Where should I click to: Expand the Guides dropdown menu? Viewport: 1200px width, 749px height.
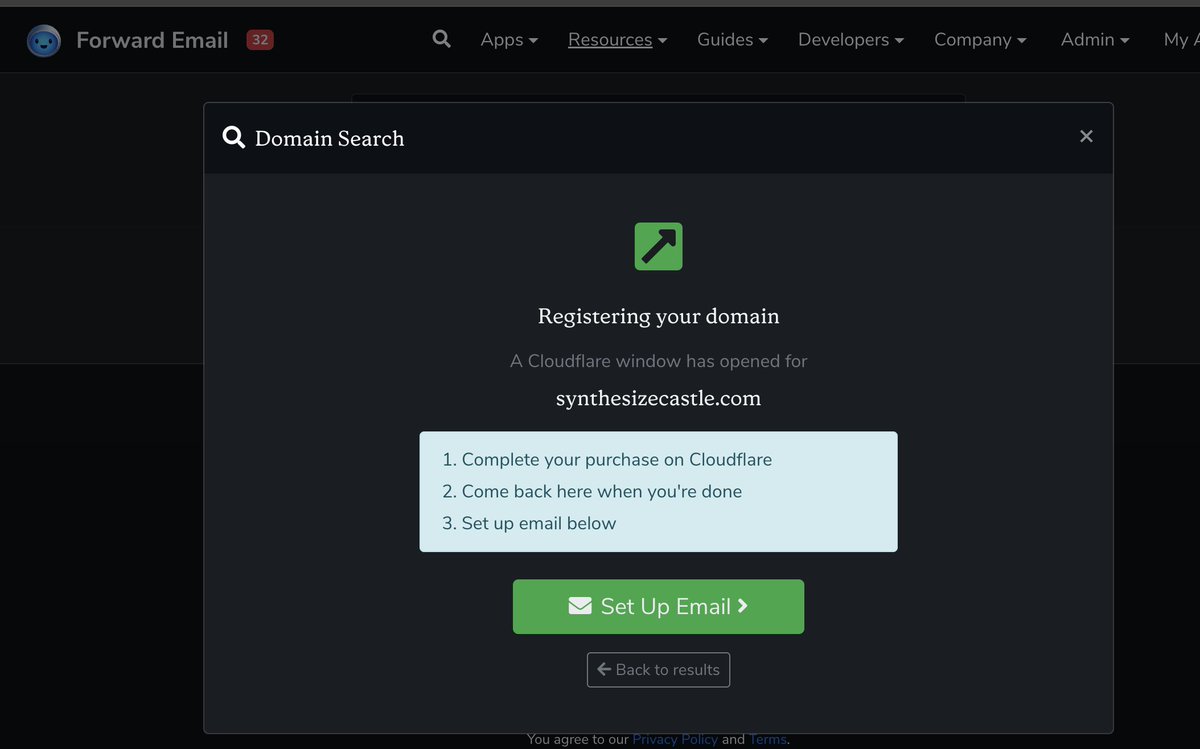[732, 40]
